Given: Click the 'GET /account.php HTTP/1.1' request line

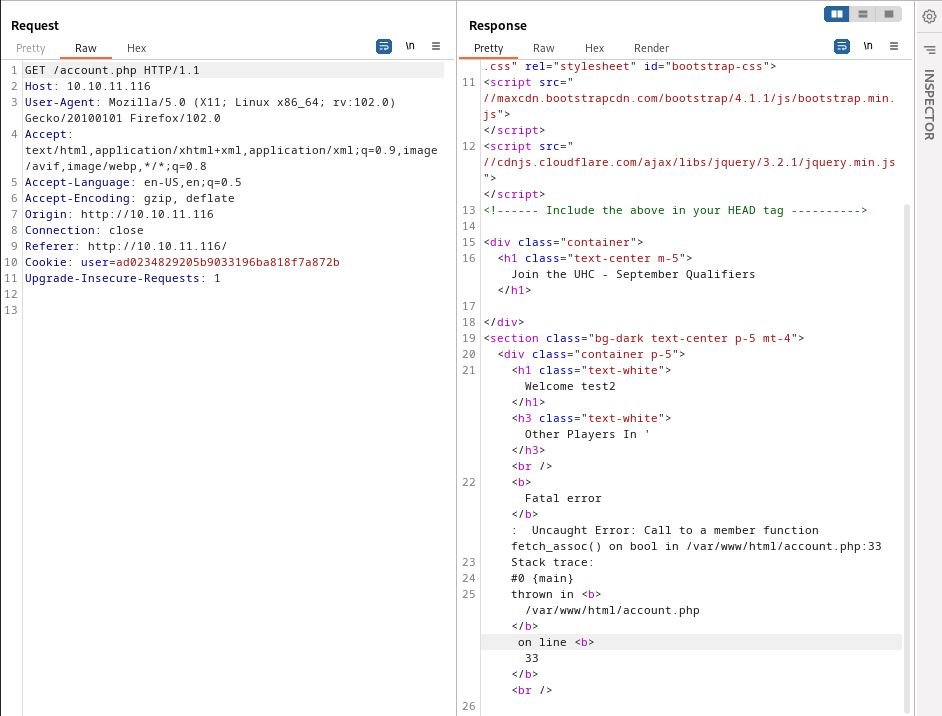Looking at the screenshot, I should (112, 70).
